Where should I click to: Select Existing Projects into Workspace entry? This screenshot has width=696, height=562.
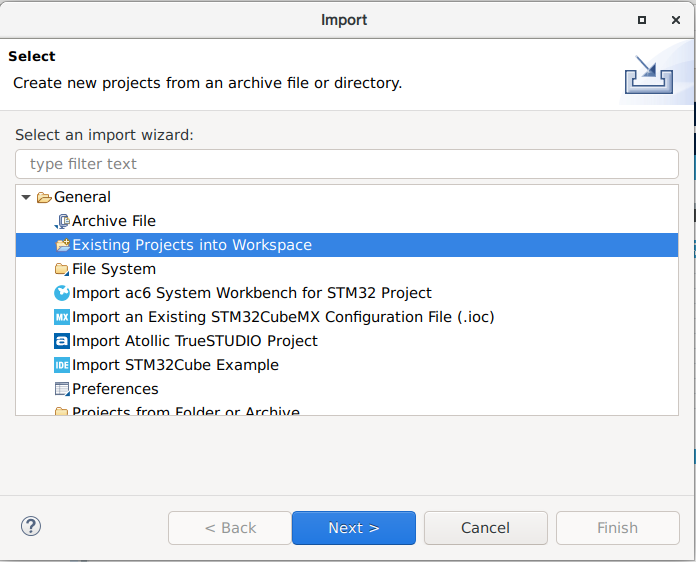pyautogui.click(x=347, y=245)
